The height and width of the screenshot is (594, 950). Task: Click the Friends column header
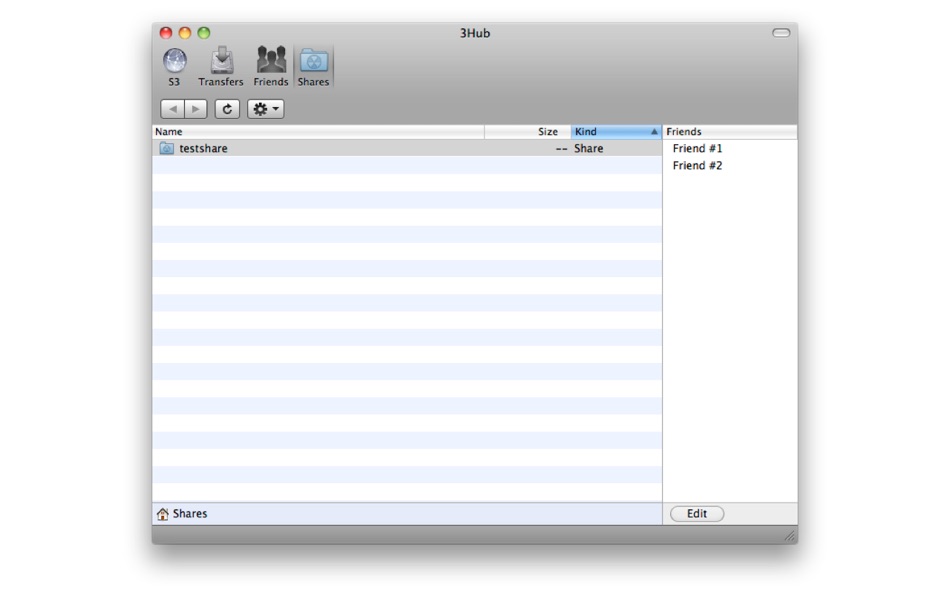[730, 132]
